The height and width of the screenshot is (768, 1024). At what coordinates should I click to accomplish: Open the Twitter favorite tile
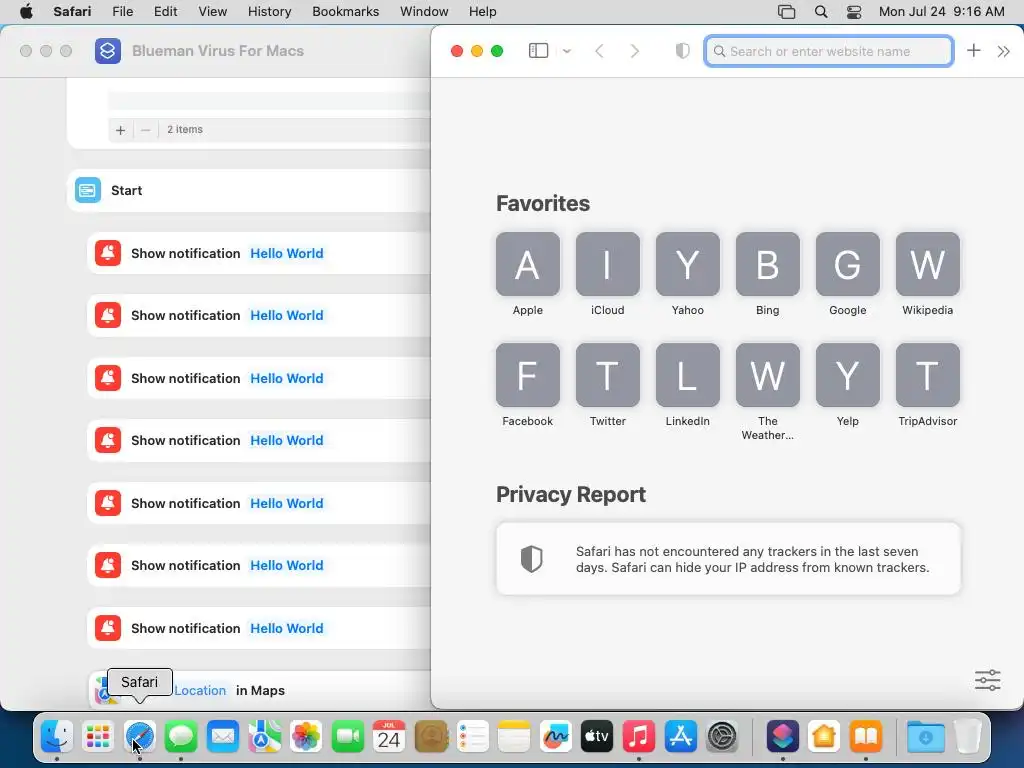[607, 376]
